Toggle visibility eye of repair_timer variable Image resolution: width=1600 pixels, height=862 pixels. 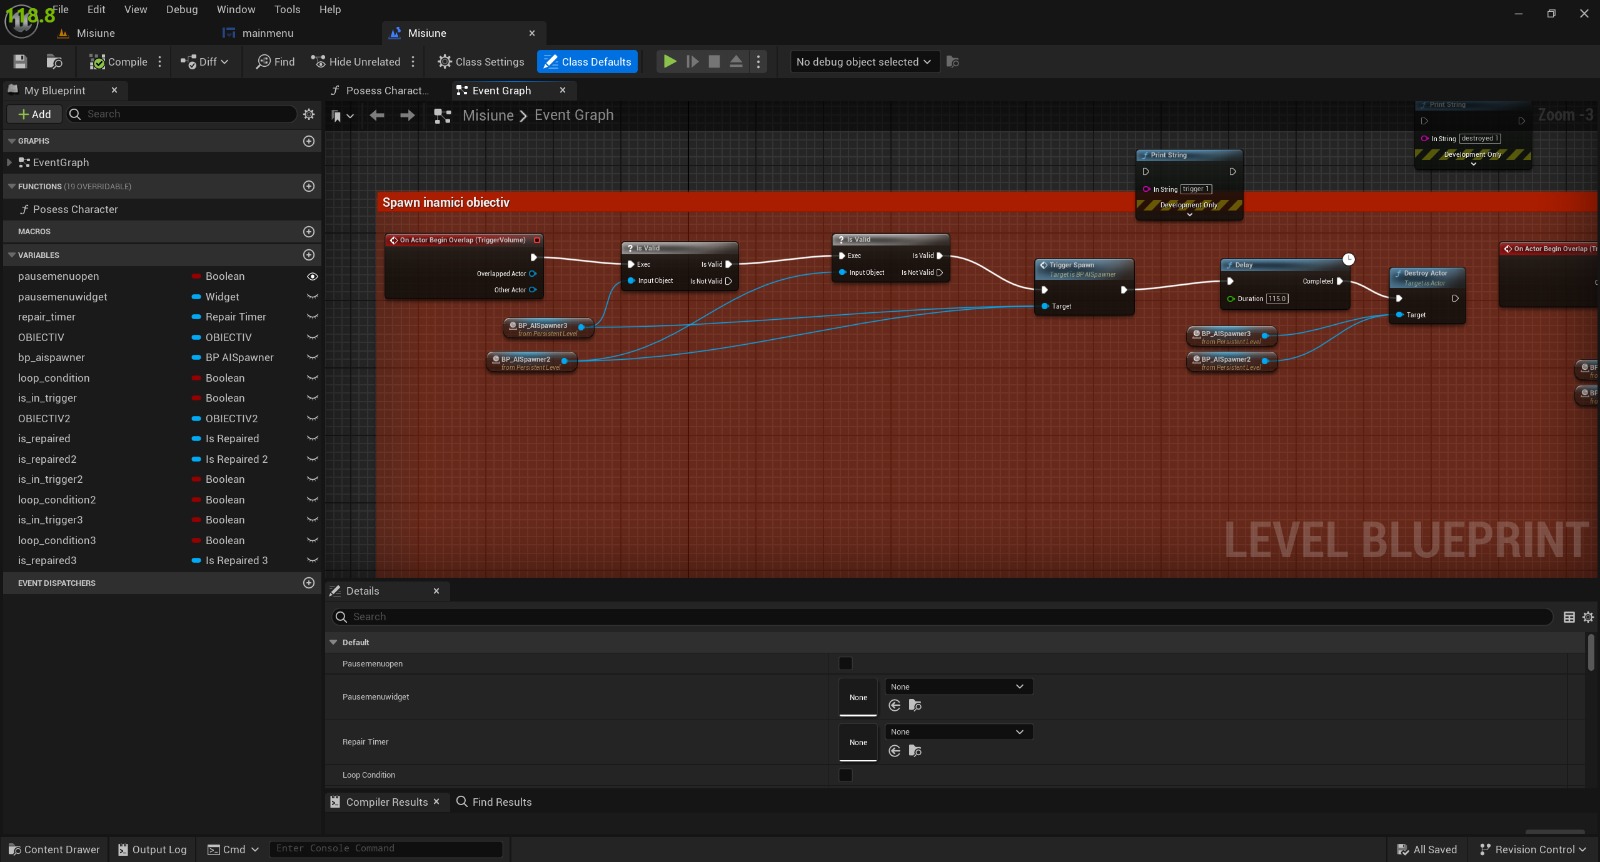[x=312, y=317]
